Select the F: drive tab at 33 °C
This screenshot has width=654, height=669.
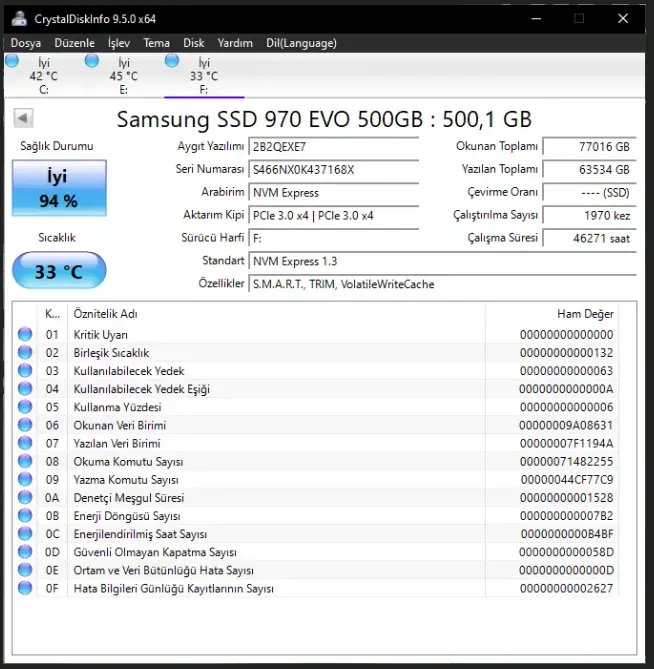[x=204, y=76]
